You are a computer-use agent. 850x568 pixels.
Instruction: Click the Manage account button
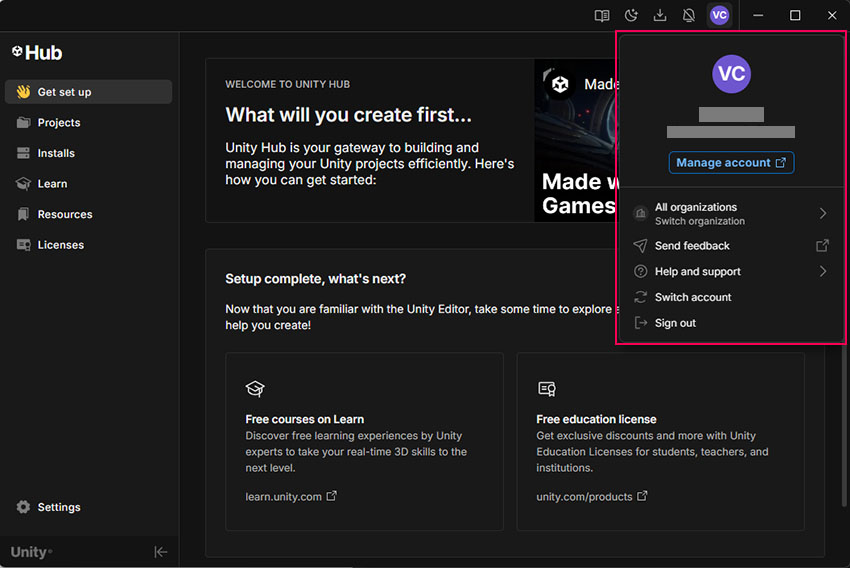731,163
